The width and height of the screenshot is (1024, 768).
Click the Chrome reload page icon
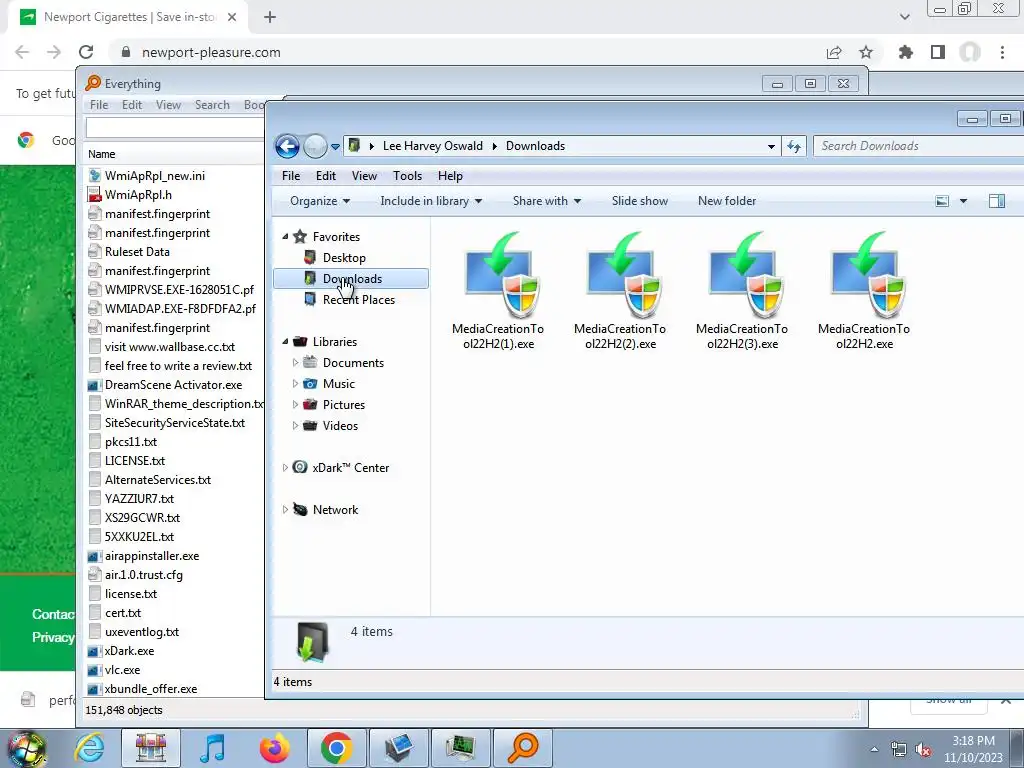(86, 52)
